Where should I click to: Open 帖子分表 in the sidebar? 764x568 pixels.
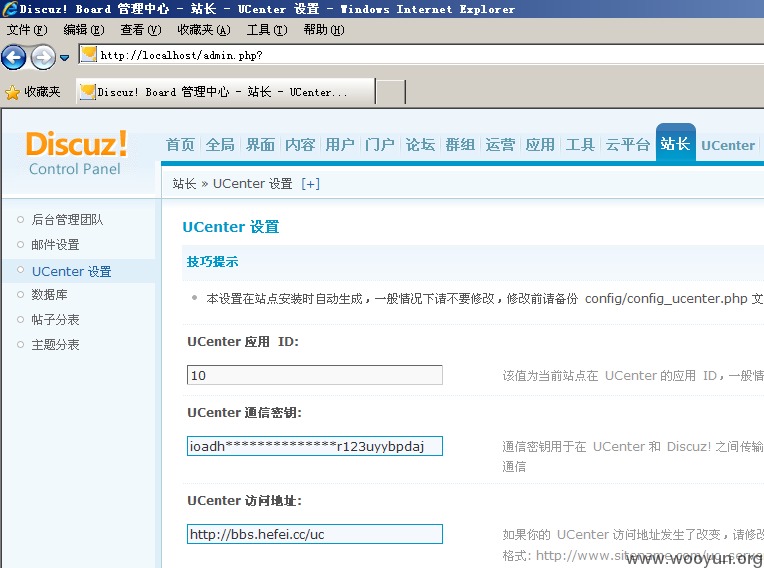[x=56, y=320]
